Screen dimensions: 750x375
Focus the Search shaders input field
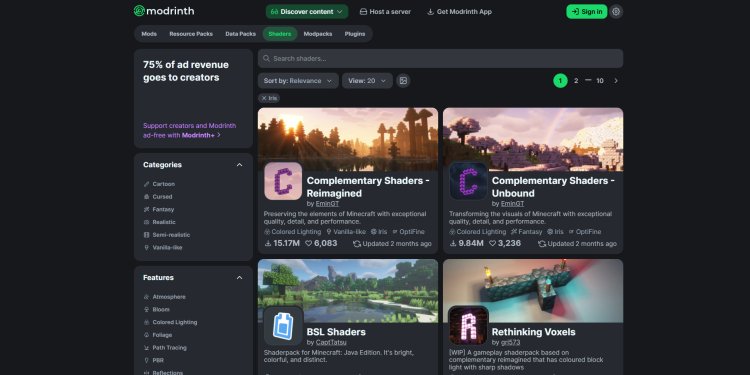[440, 58]
